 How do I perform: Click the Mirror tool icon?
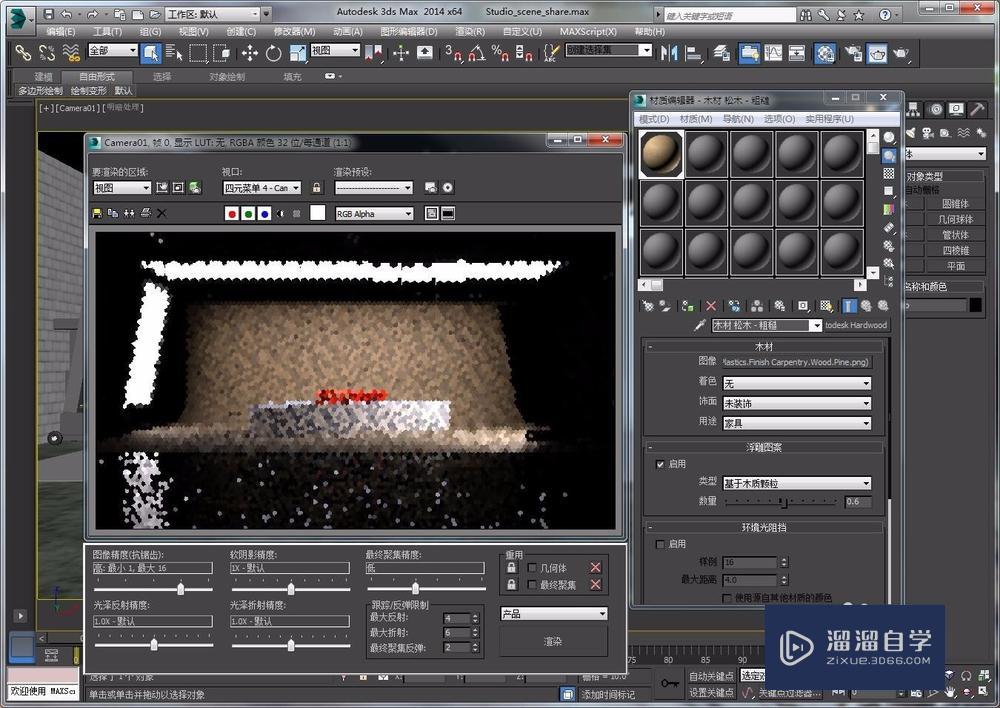[x=669, y=53]
